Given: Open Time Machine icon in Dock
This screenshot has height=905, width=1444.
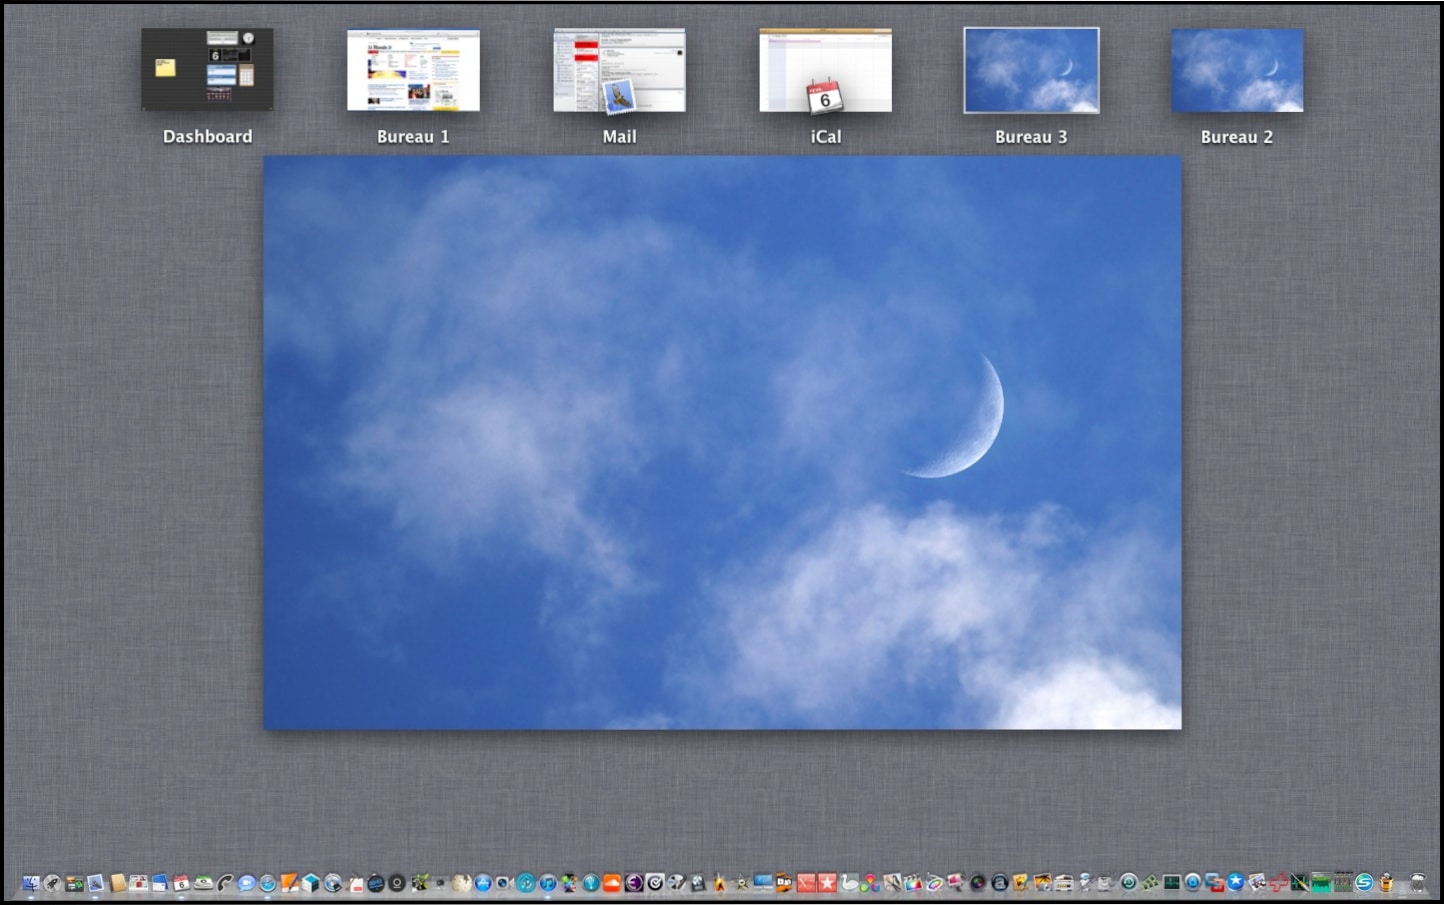Looking at the screenshot, I should 1128,883.
